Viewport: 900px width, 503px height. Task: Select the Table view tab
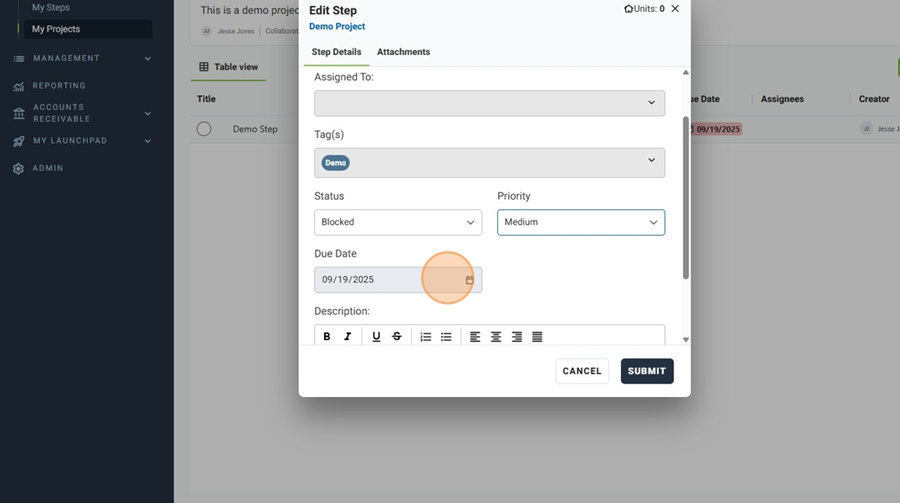click(x=228, y=67)
